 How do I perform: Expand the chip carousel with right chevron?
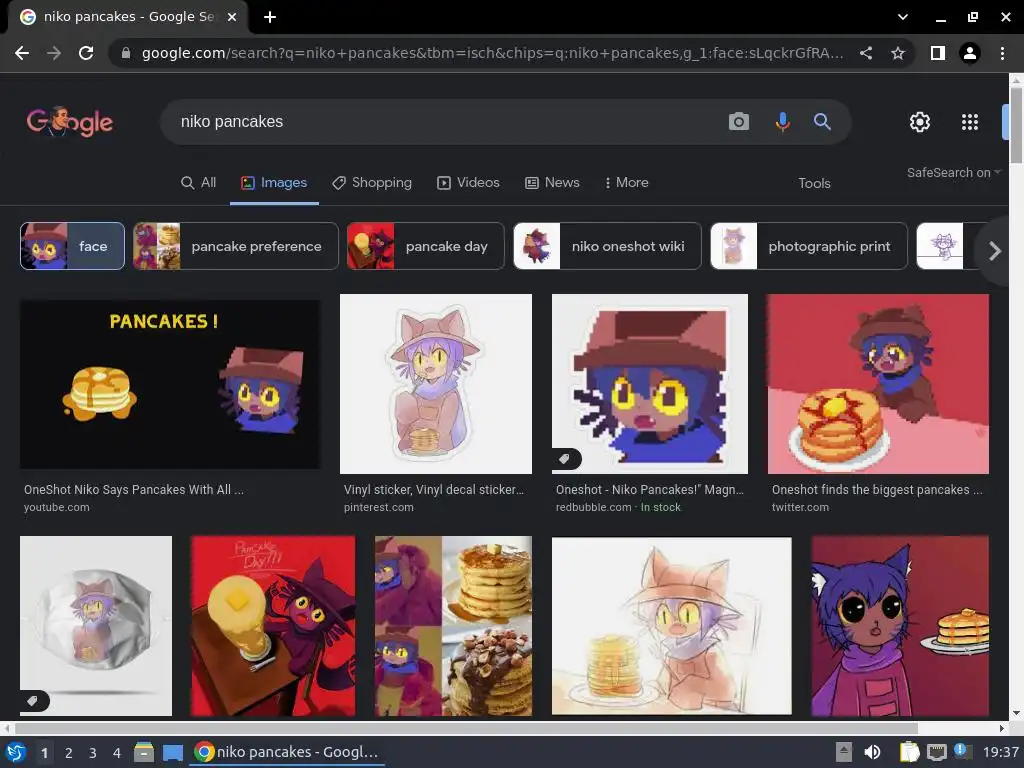point(994,251)
